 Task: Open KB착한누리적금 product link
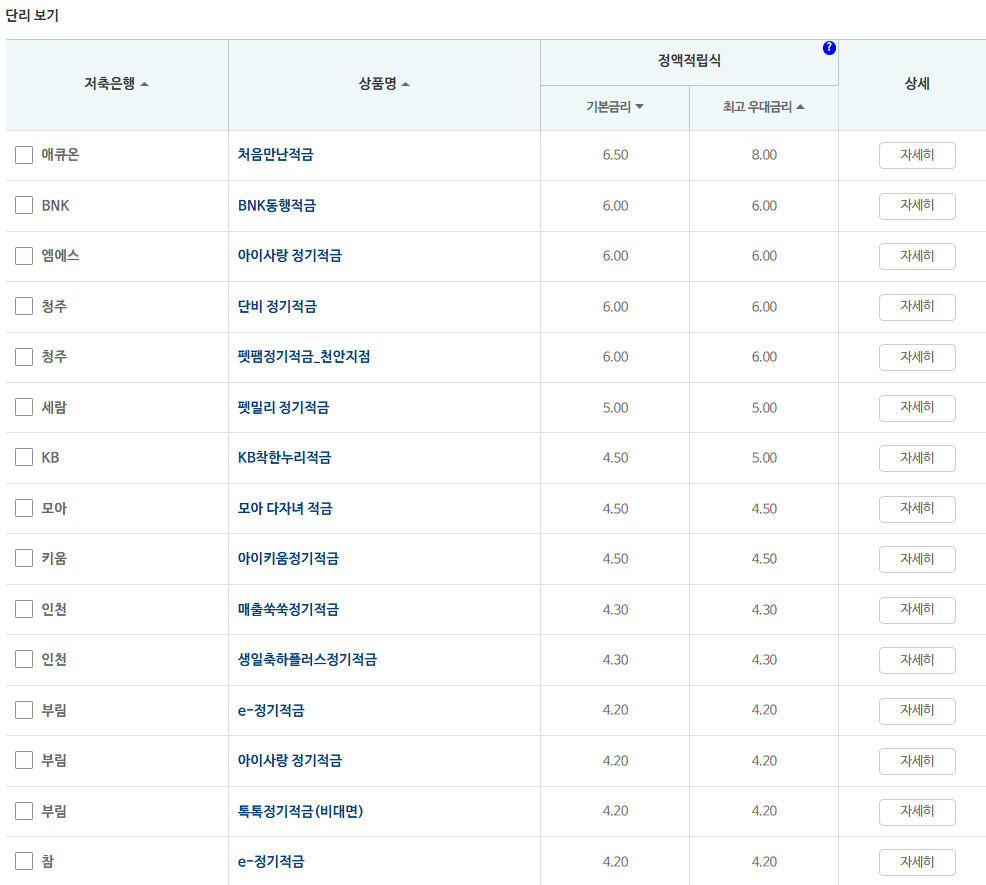(284, 457)
